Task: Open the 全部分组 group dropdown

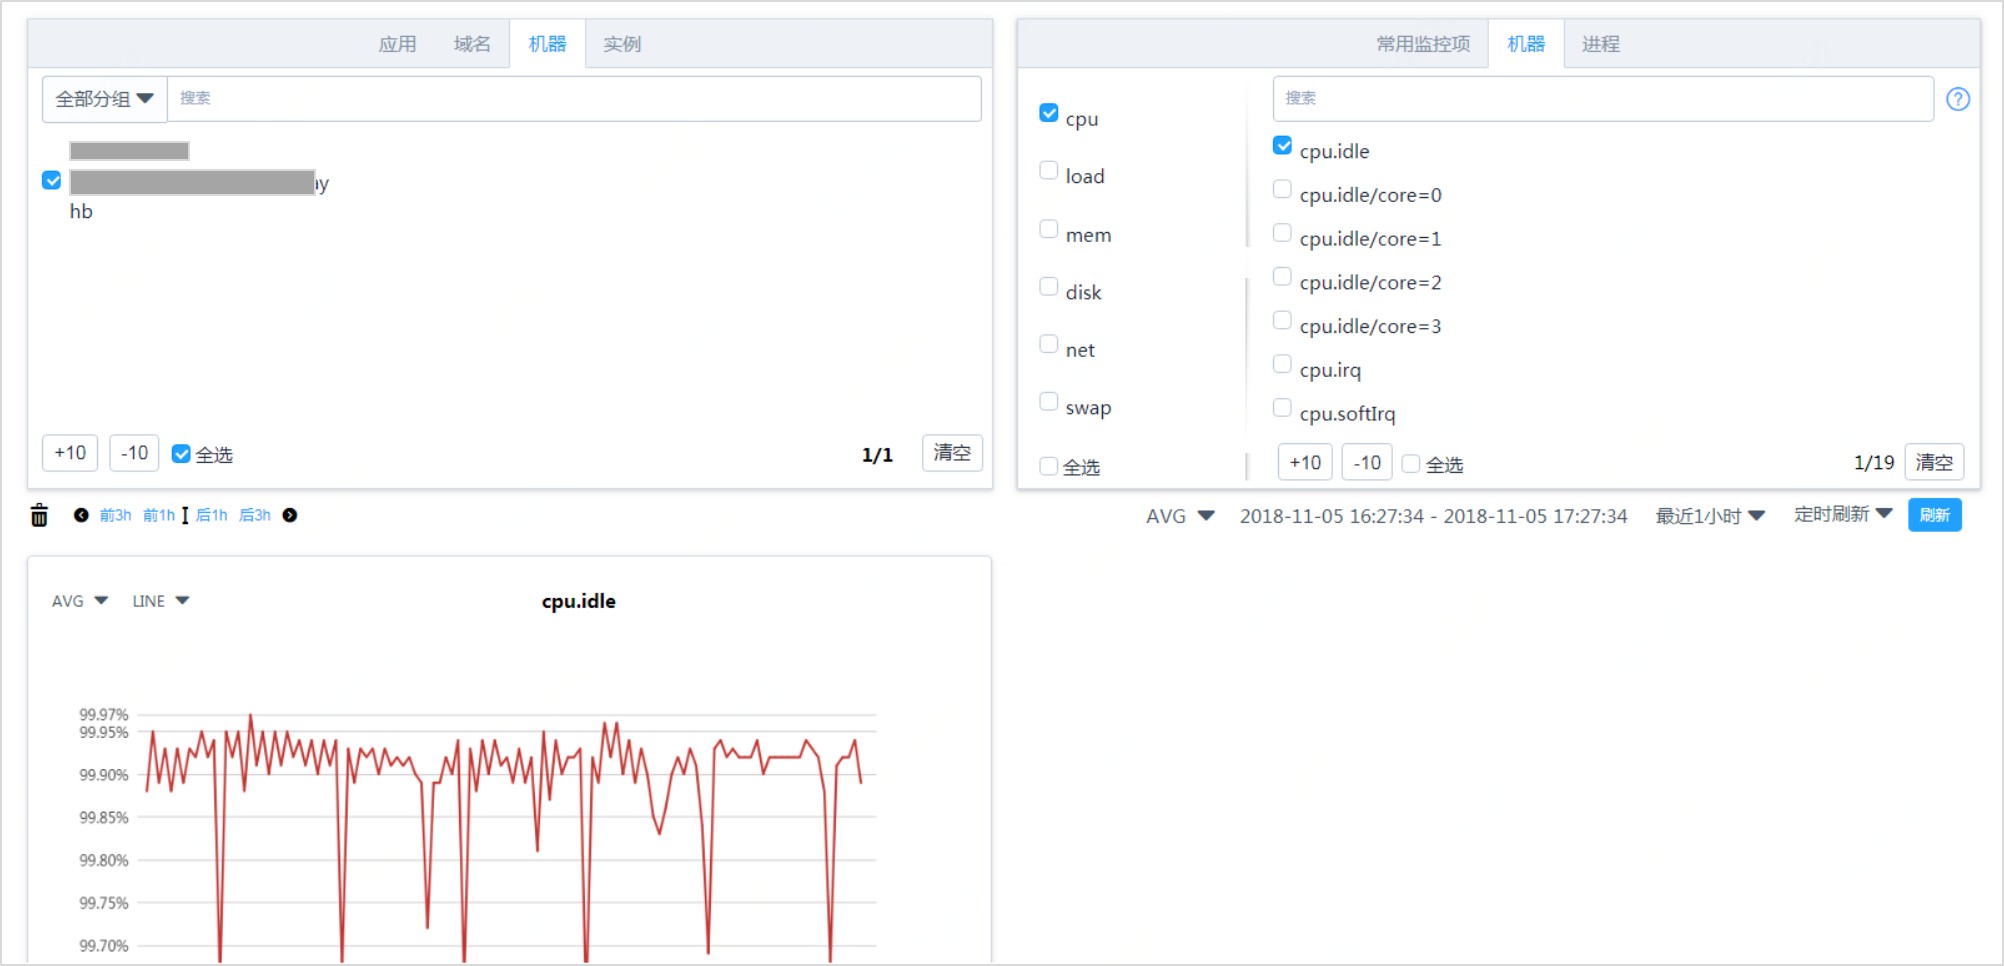Action: tap(102, 98)
